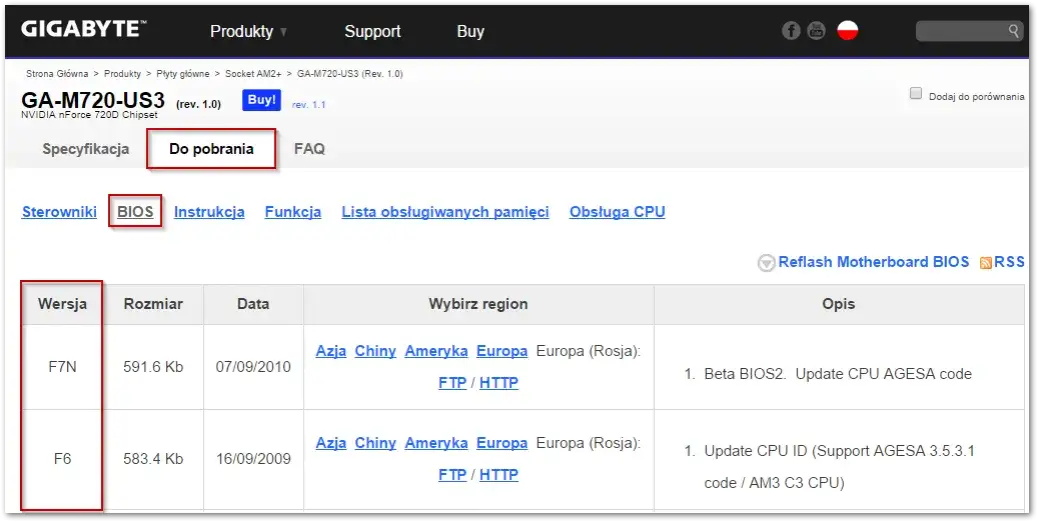Open Lista obsługiwanych pamięci link
Viewport: 1038px width, 522px height.
point(446,212)
